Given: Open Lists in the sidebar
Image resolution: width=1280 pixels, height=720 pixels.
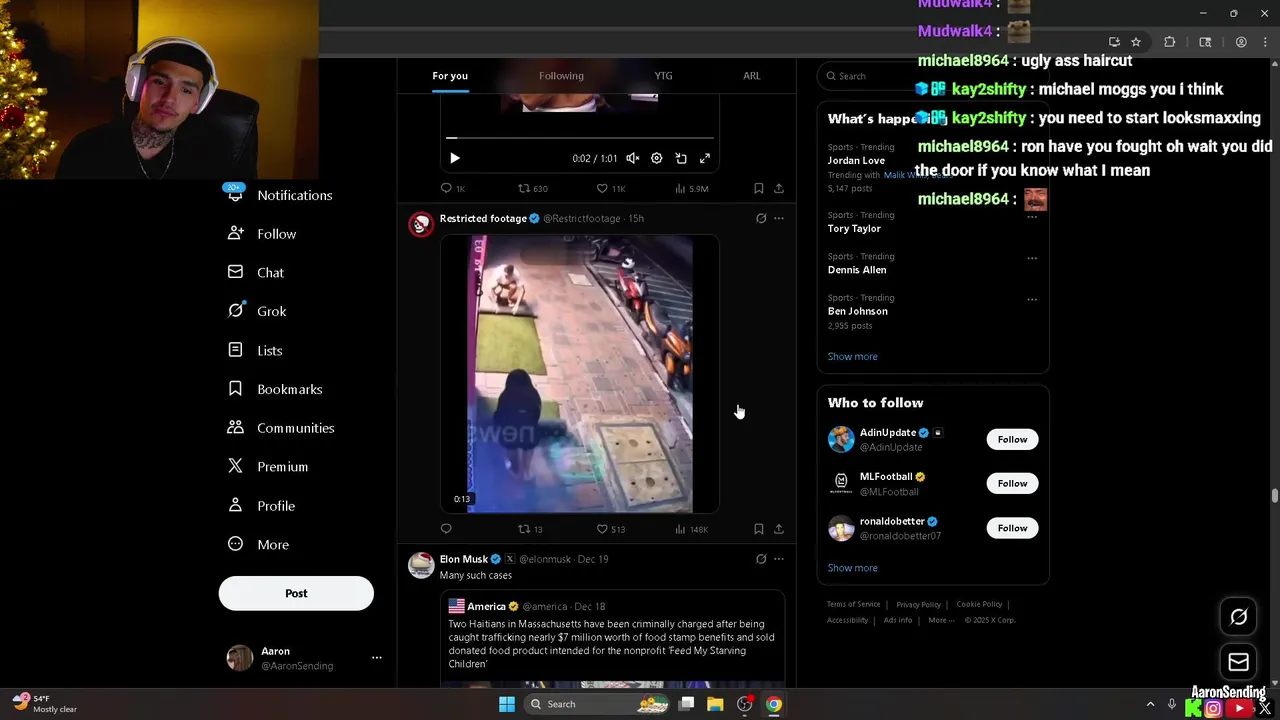Looking at the screenshot, I should [x=256, y=350].
